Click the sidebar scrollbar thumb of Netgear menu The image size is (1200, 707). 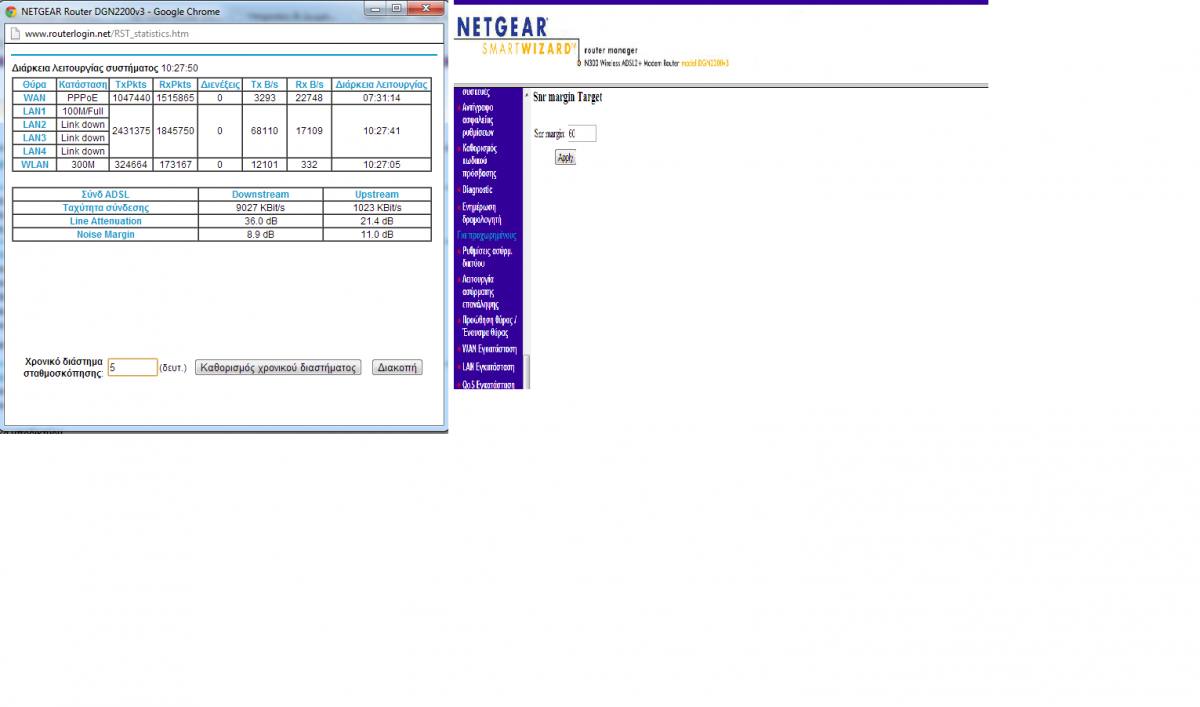(x=528, y=371)
